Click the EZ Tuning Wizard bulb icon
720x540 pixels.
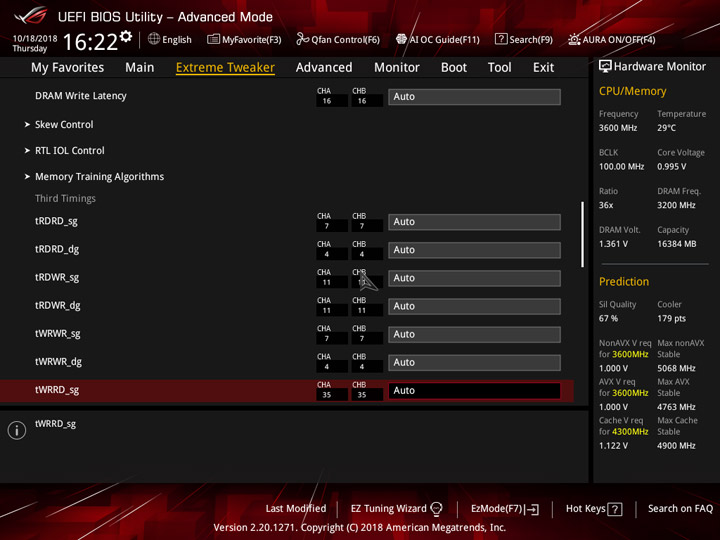coord(436,508)
